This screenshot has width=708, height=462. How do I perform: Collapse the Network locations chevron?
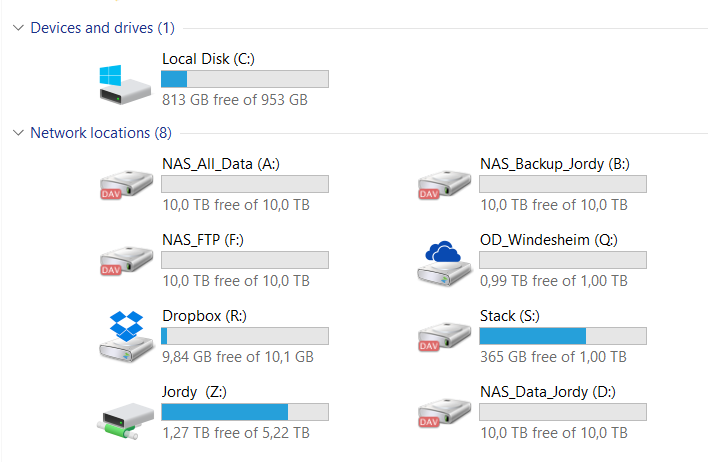pos(19,133)
